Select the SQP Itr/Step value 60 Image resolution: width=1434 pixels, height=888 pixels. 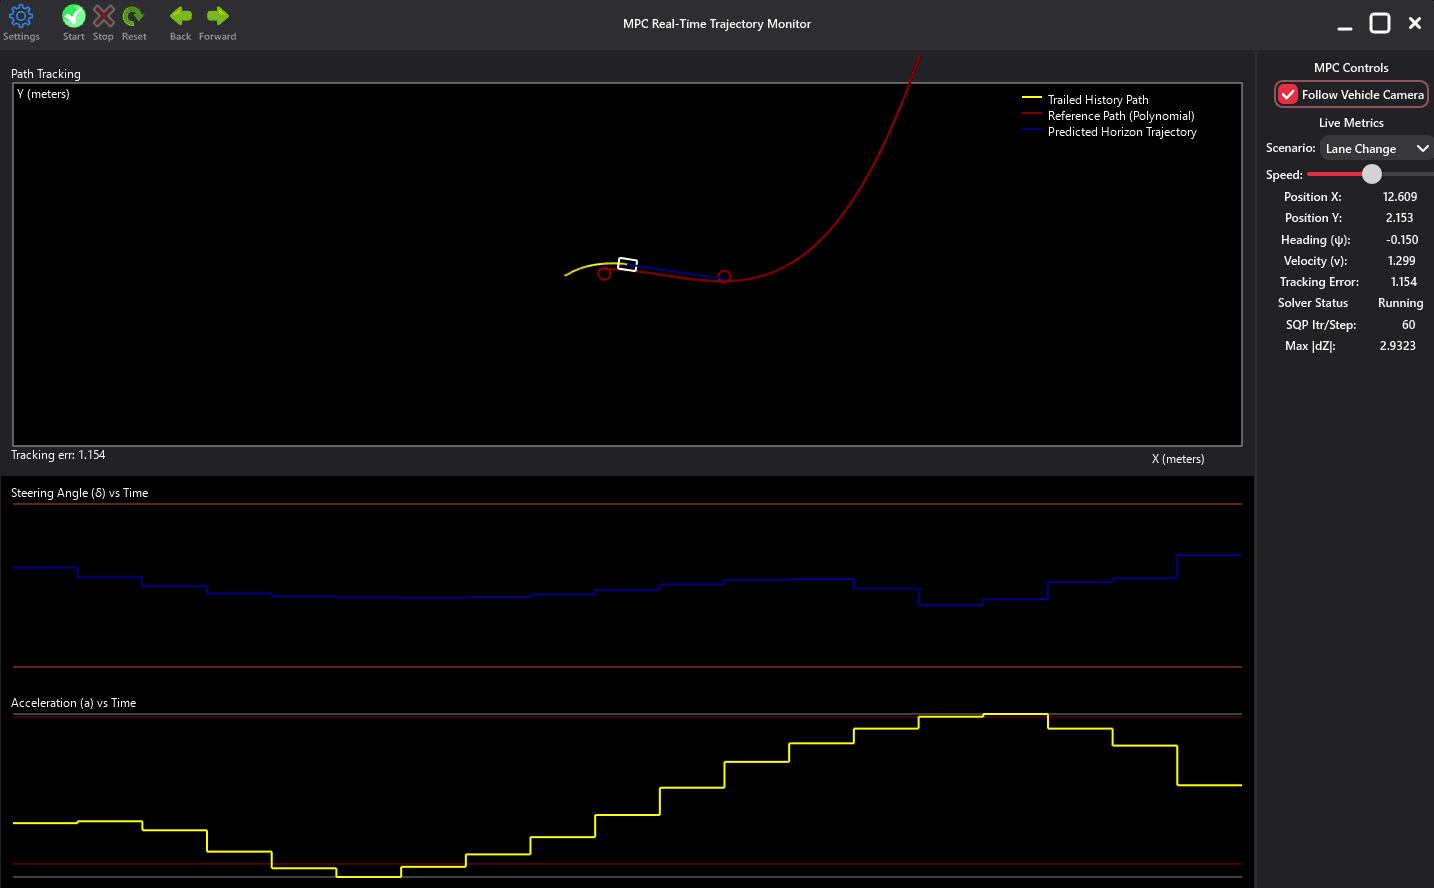[x=1408, y=325]
